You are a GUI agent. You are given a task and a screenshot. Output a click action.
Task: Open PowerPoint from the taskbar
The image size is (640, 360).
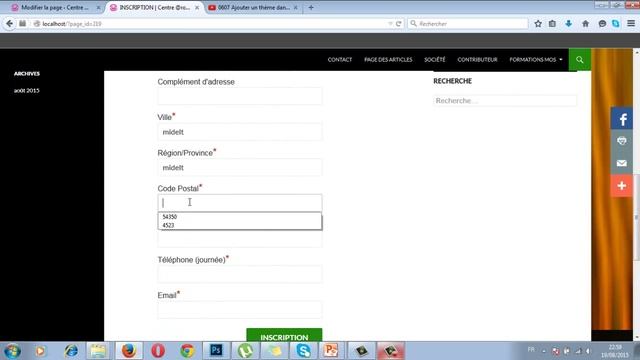[331, 351]
